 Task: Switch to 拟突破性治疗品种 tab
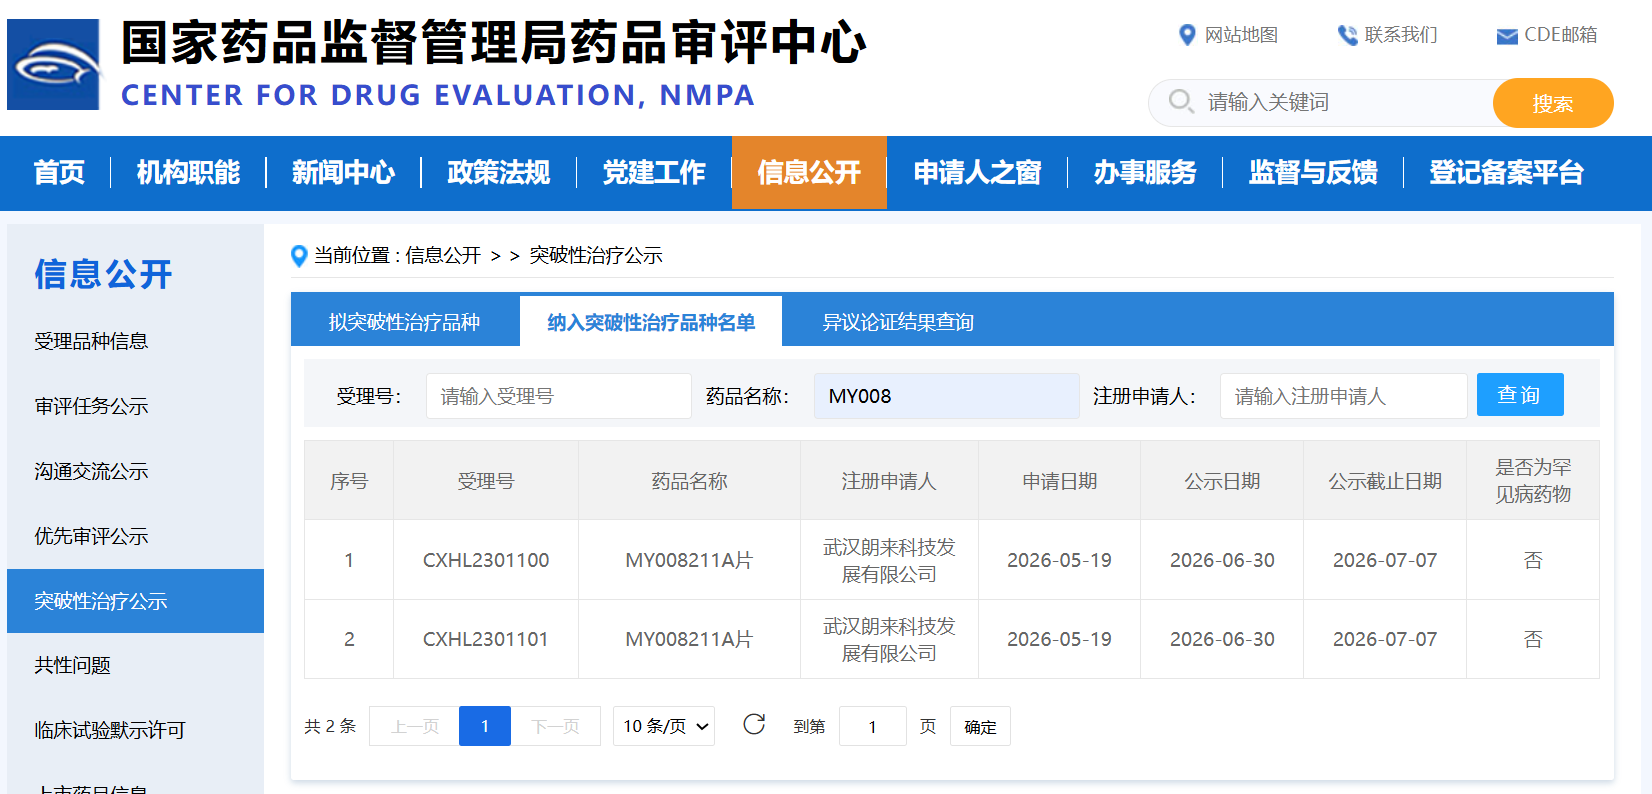404,322
